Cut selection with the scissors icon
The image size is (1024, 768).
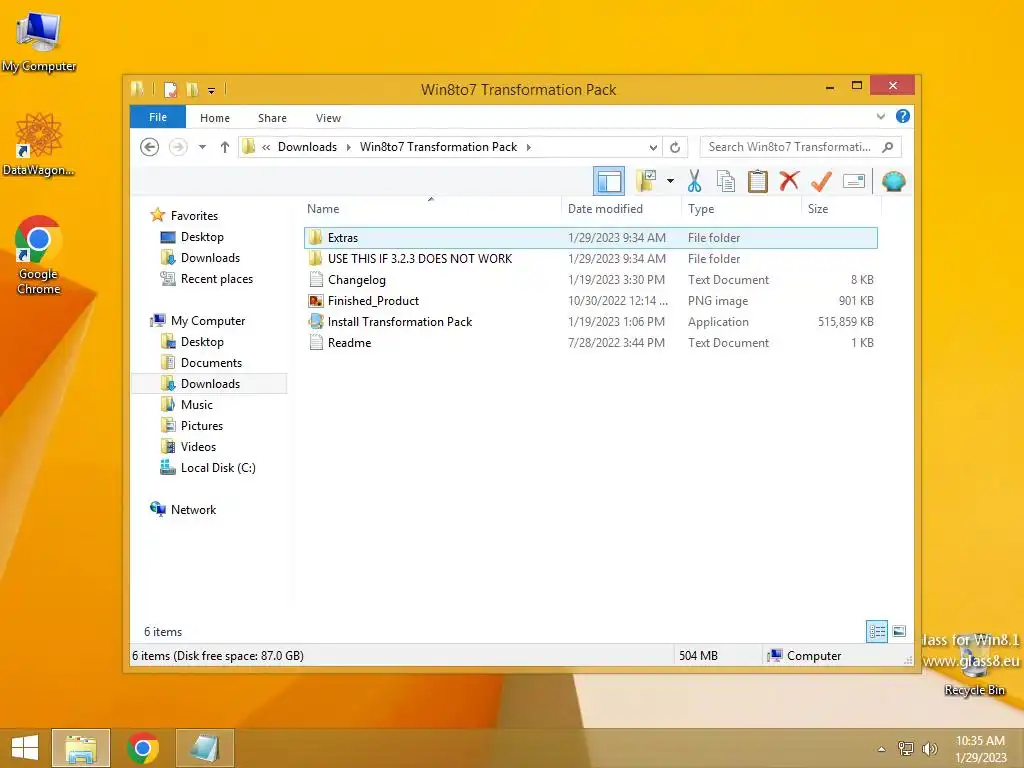[694, 181]
